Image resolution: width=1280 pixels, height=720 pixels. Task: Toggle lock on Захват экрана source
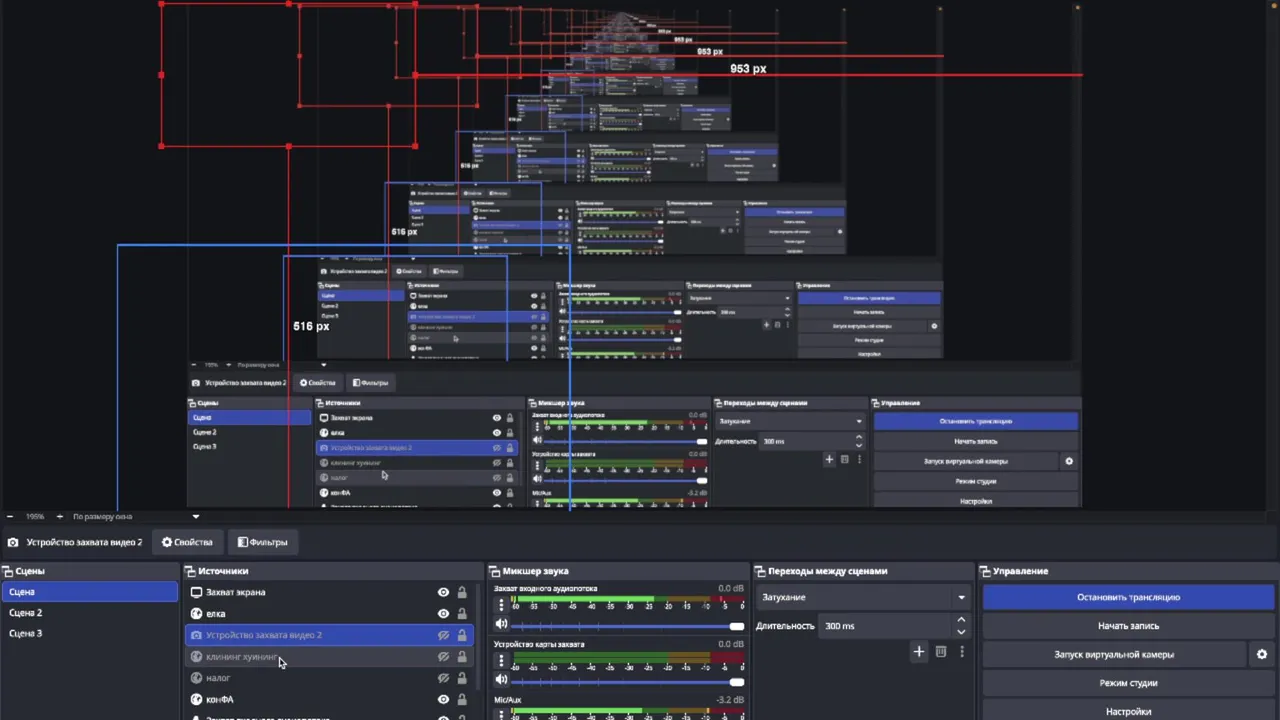462,592
